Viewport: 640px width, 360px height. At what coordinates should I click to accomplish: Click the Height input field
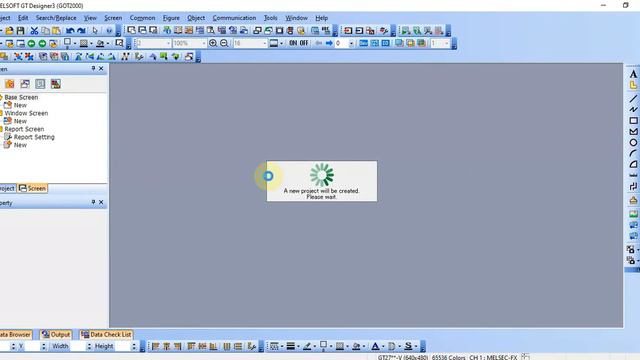[122, 347]
